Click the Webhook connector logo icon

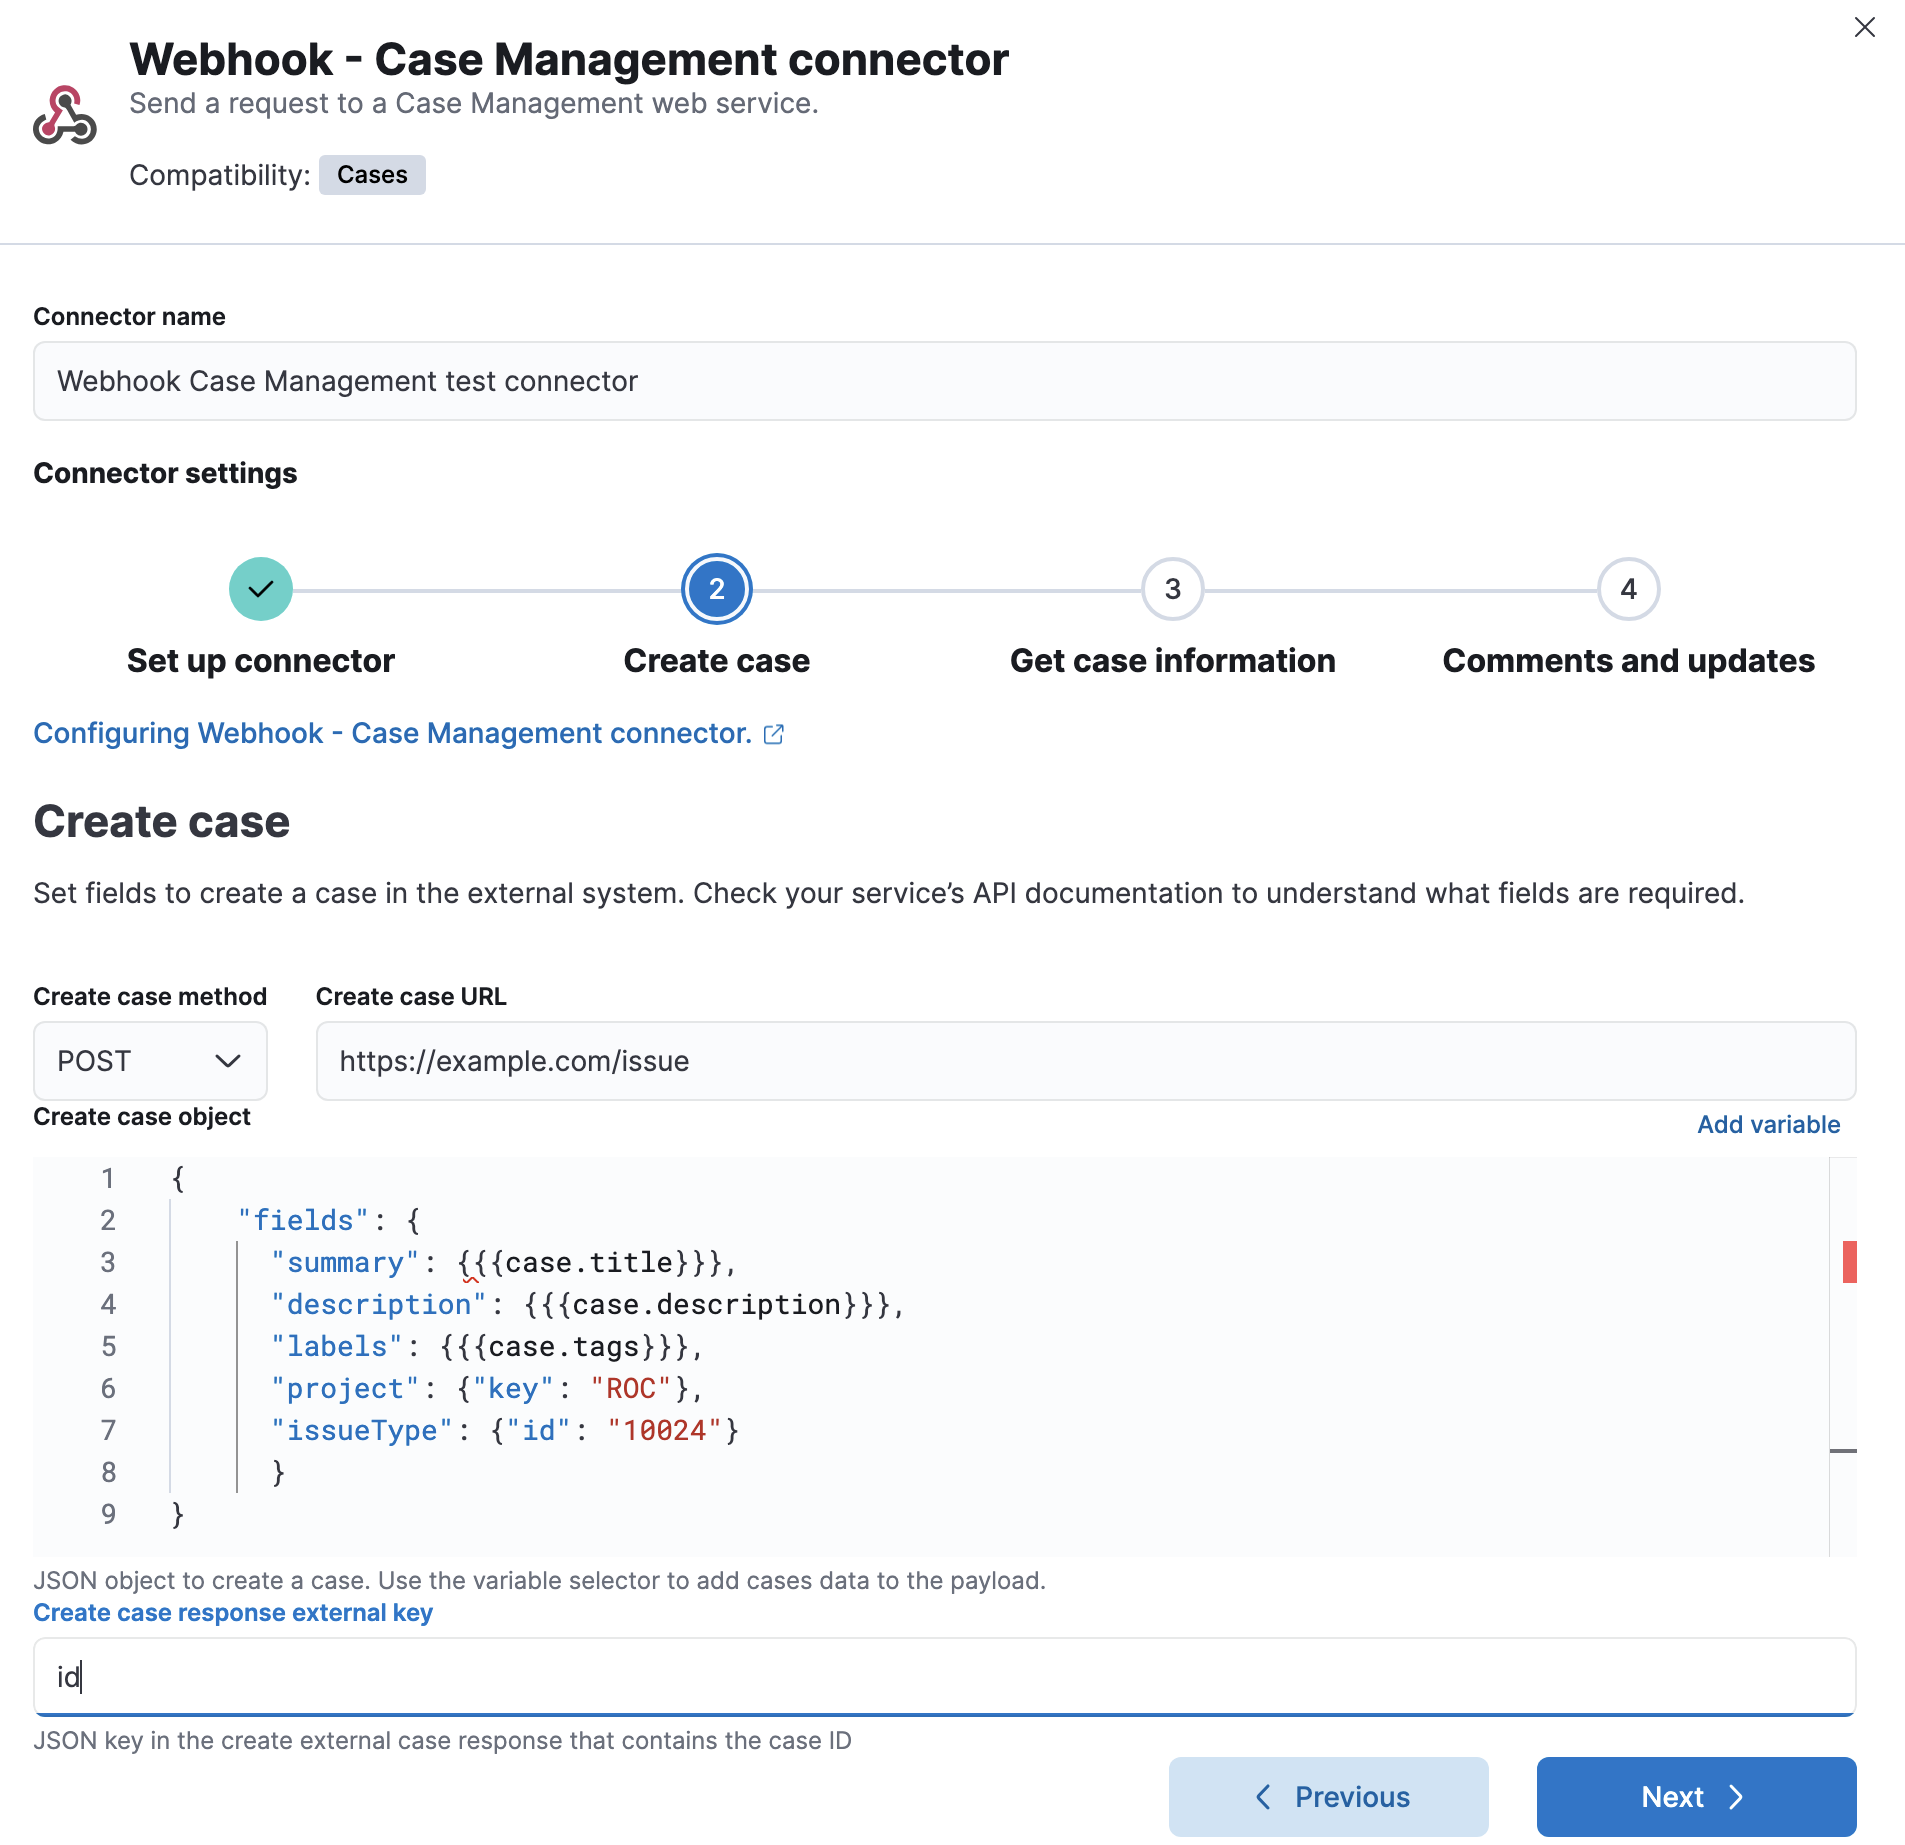coord(64,113)
